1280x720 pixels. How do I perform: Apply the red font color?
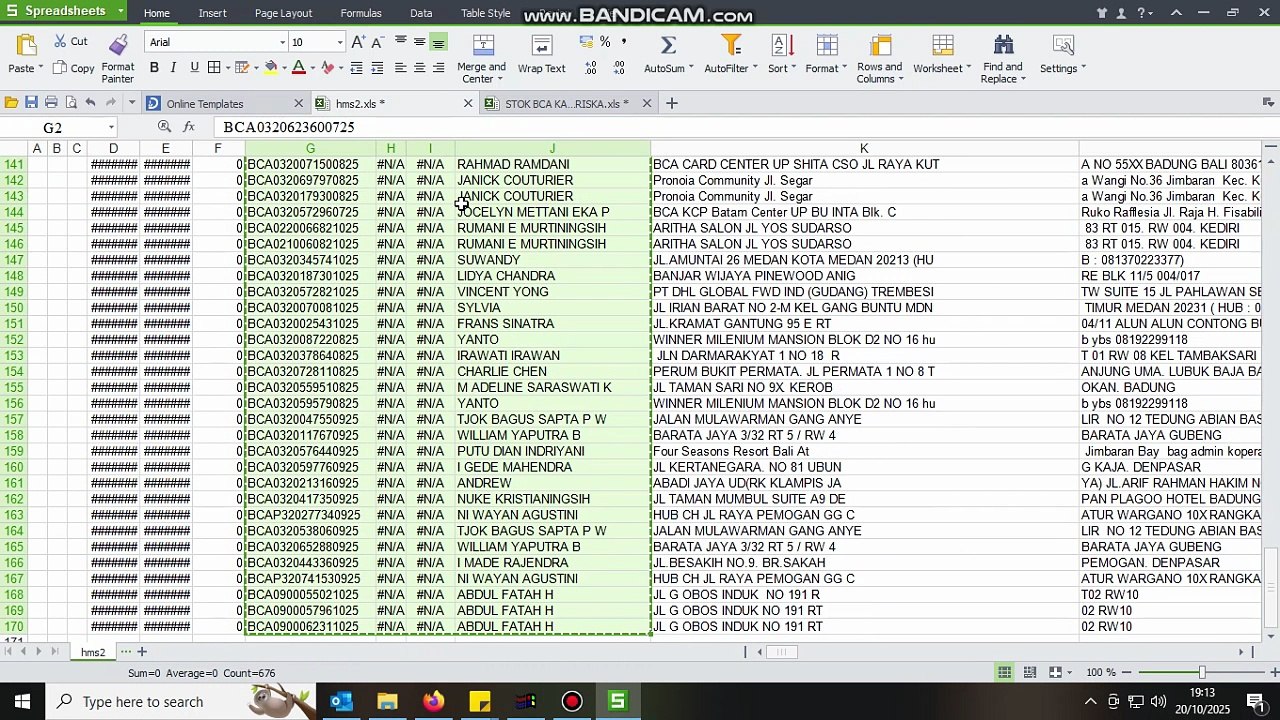[298, 68]
